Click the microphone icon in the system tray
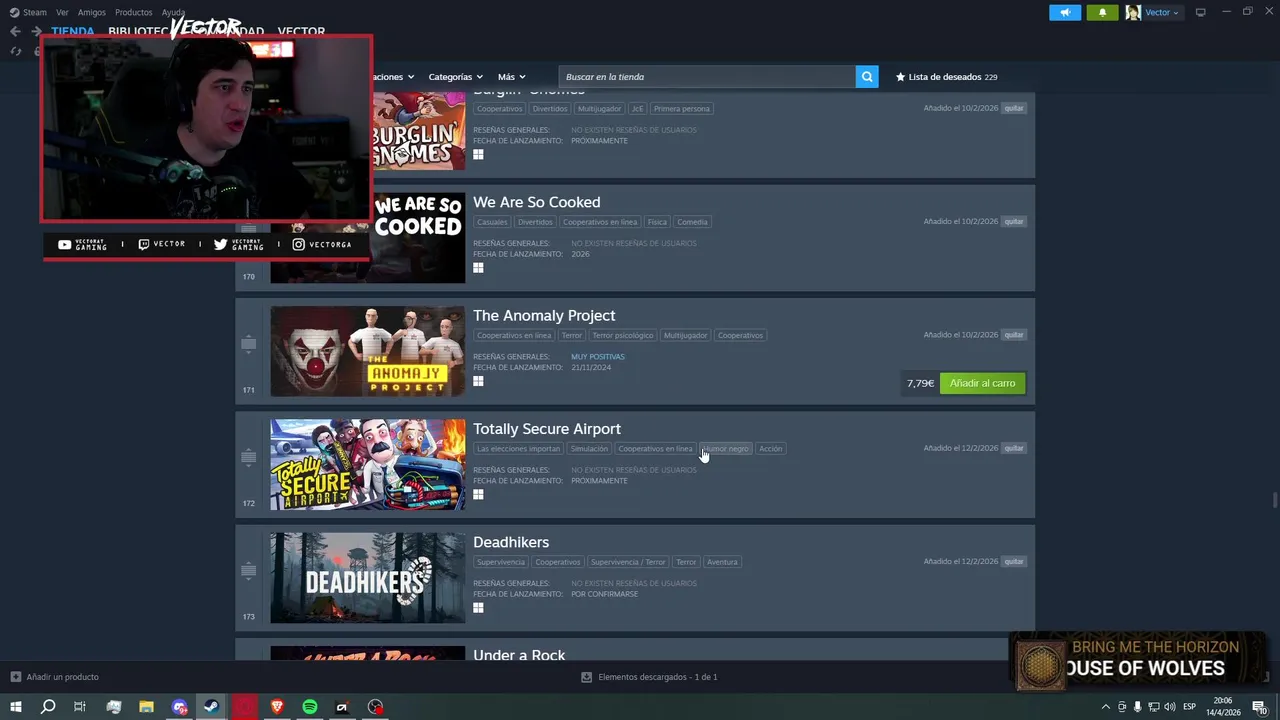Screen dimensions: 1280x720 (x=1137, y=707)
